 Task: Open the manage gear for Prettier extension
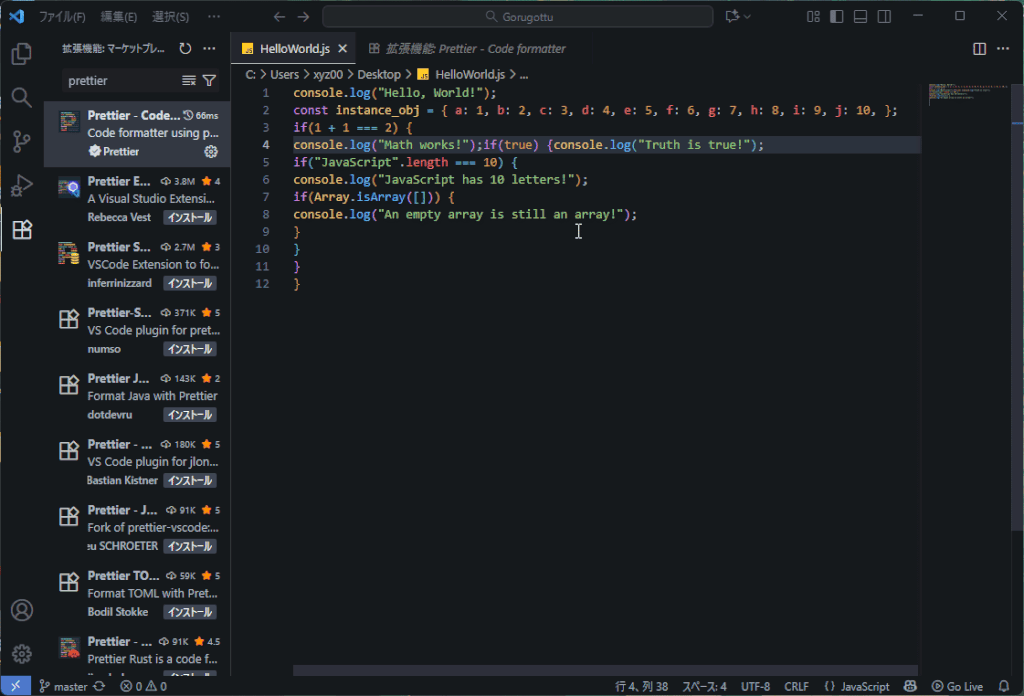211,152
